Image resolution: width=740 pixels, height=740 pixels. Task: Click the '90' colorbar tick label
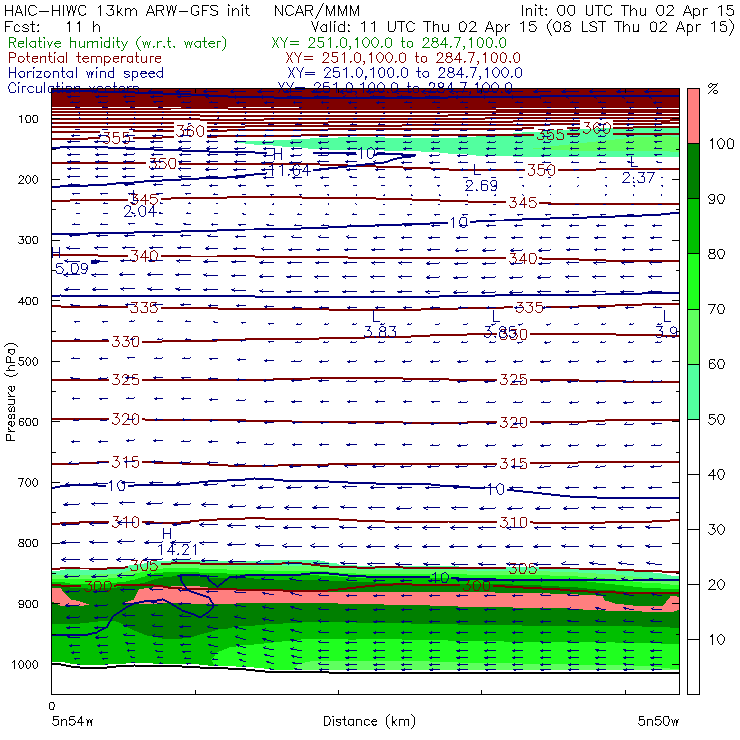(x=716, y=199)
